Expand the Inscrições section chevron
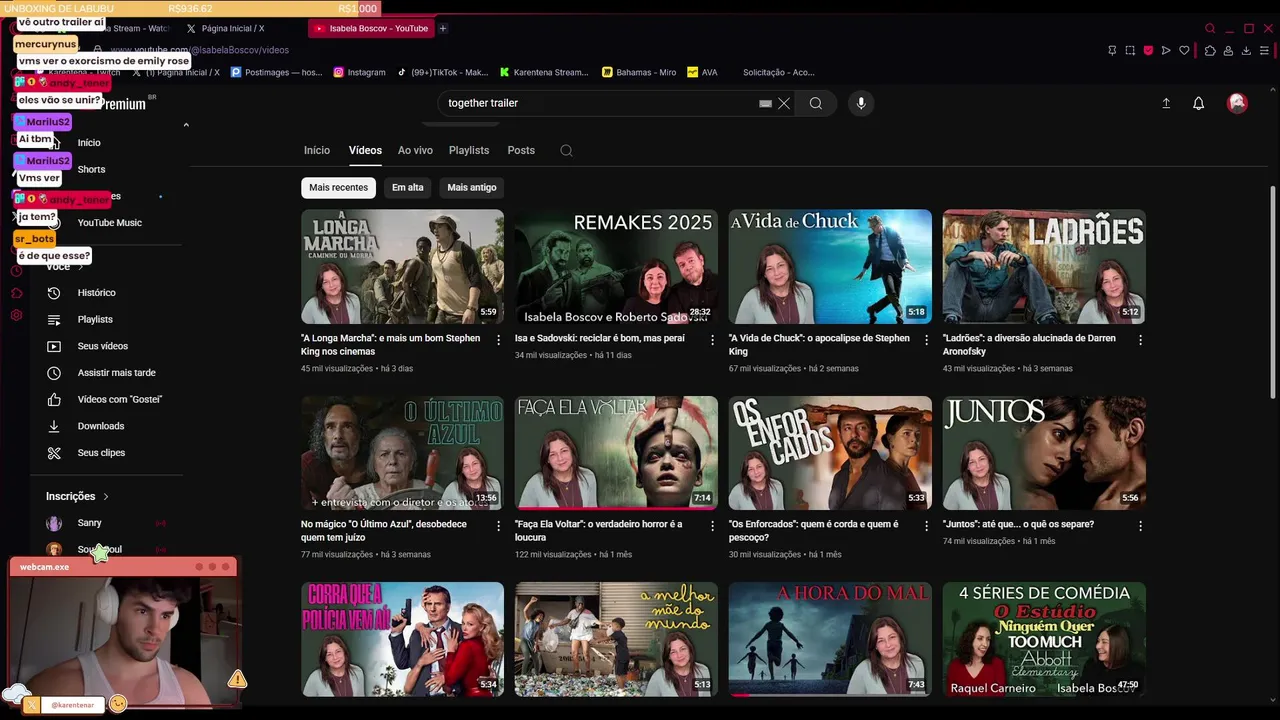Viewport: 1280px width, 720px height. (106, 497)
